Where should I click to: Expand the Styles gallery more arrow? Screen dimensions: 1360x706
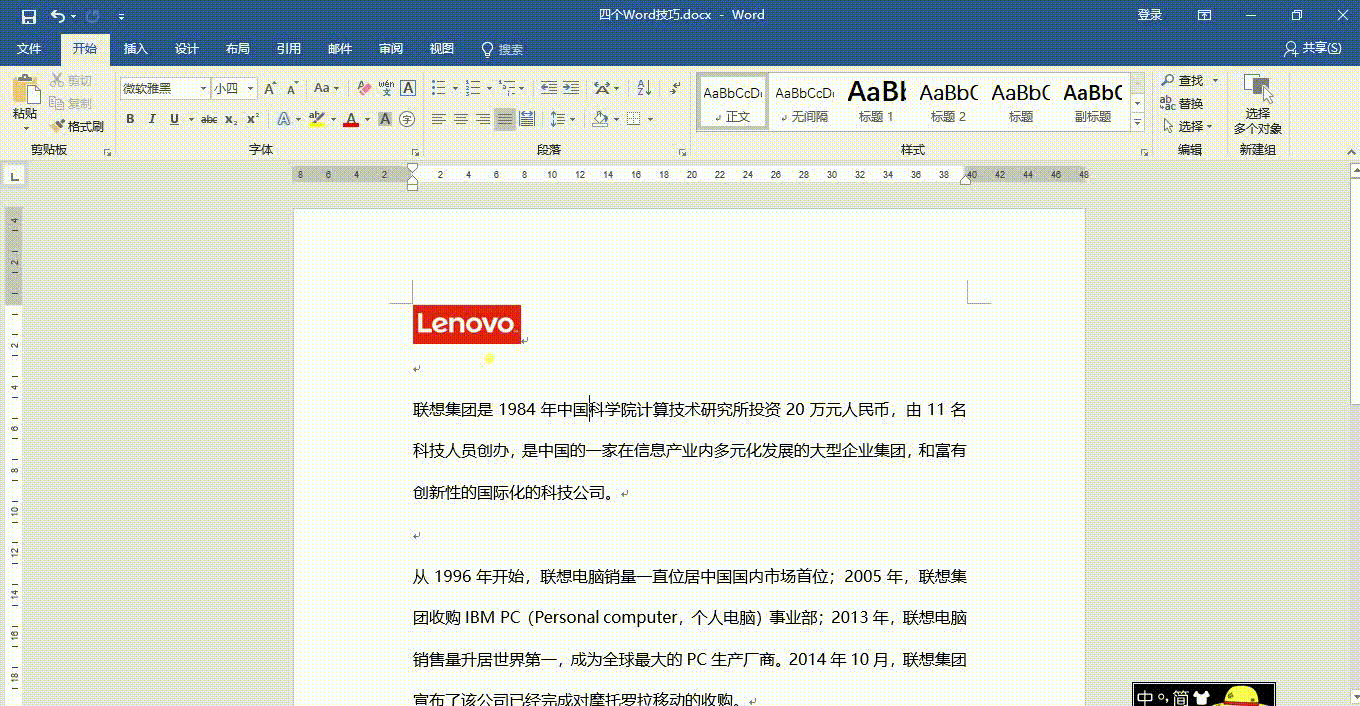pyautogui.click(x=1137, y=123)
